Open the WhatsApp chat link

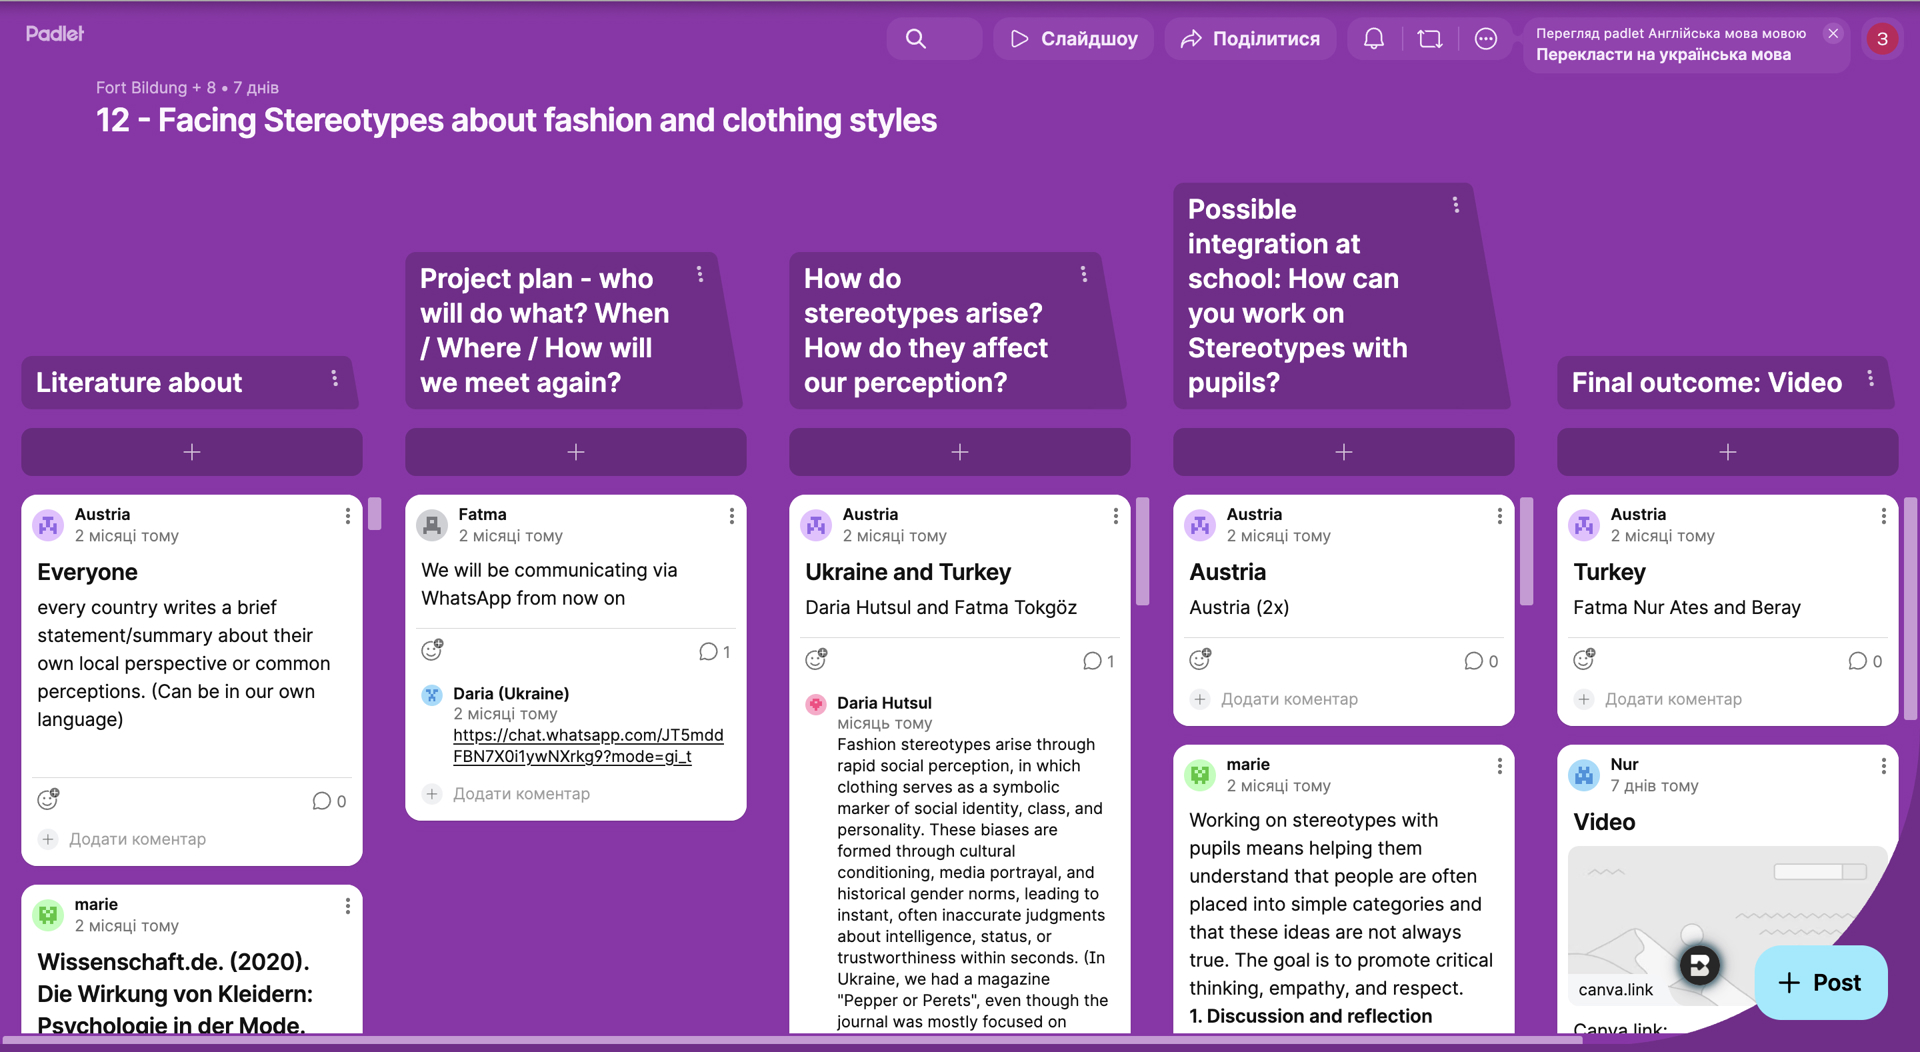[x=588, y=746]
